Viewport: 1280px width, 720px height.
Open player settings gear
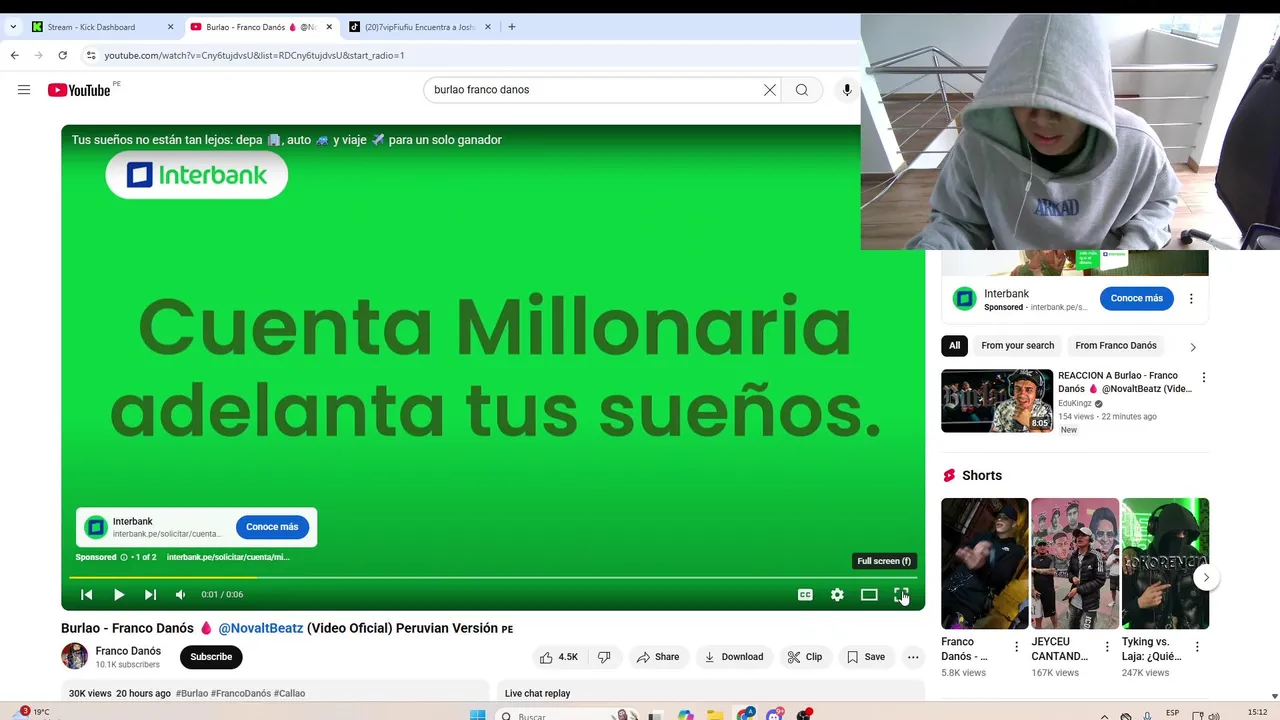(x=837, y=594)
